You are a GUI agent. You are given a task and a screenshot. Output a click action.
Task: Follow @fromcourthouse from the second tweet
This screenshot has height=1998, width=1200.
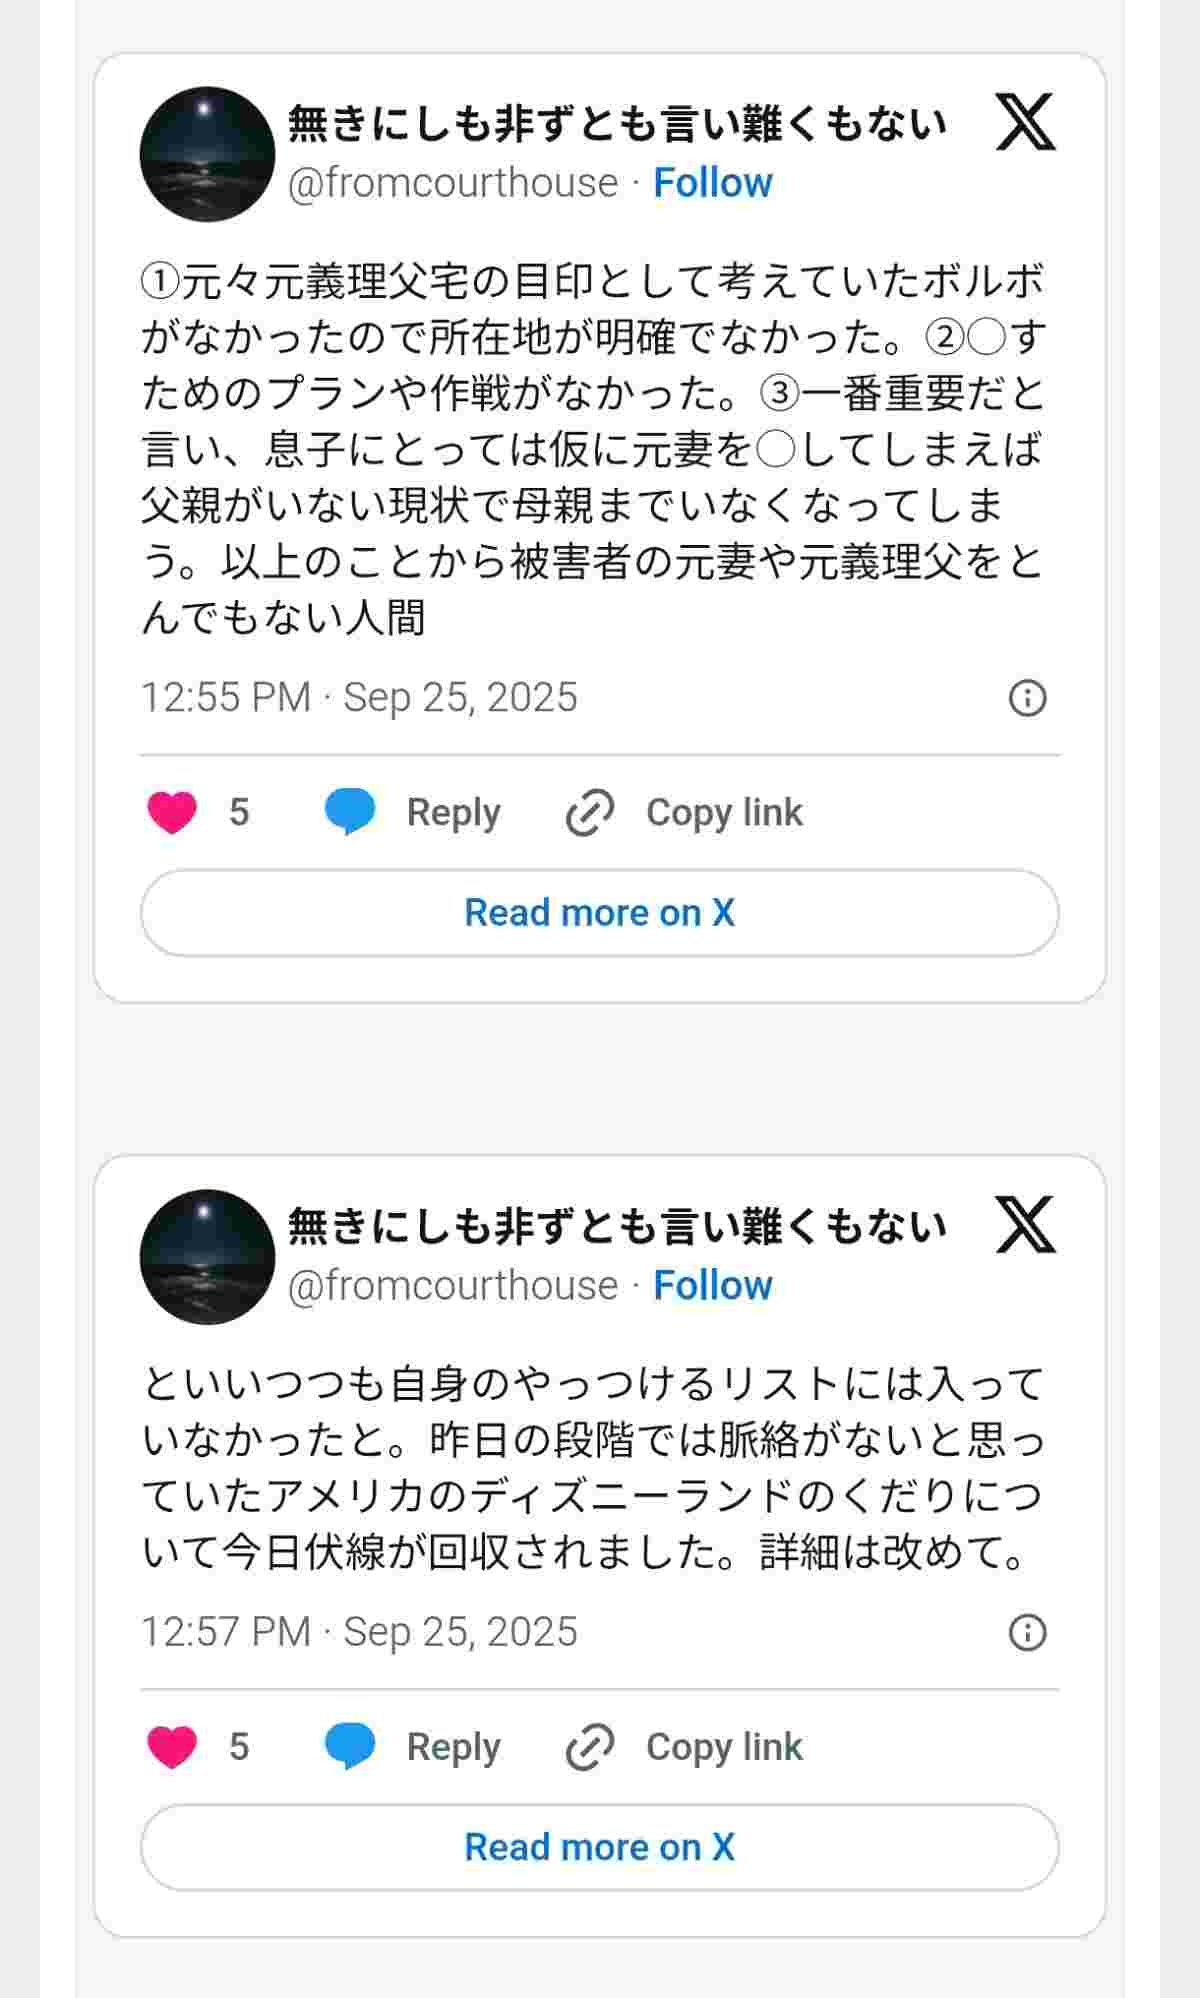[712, 1286]
